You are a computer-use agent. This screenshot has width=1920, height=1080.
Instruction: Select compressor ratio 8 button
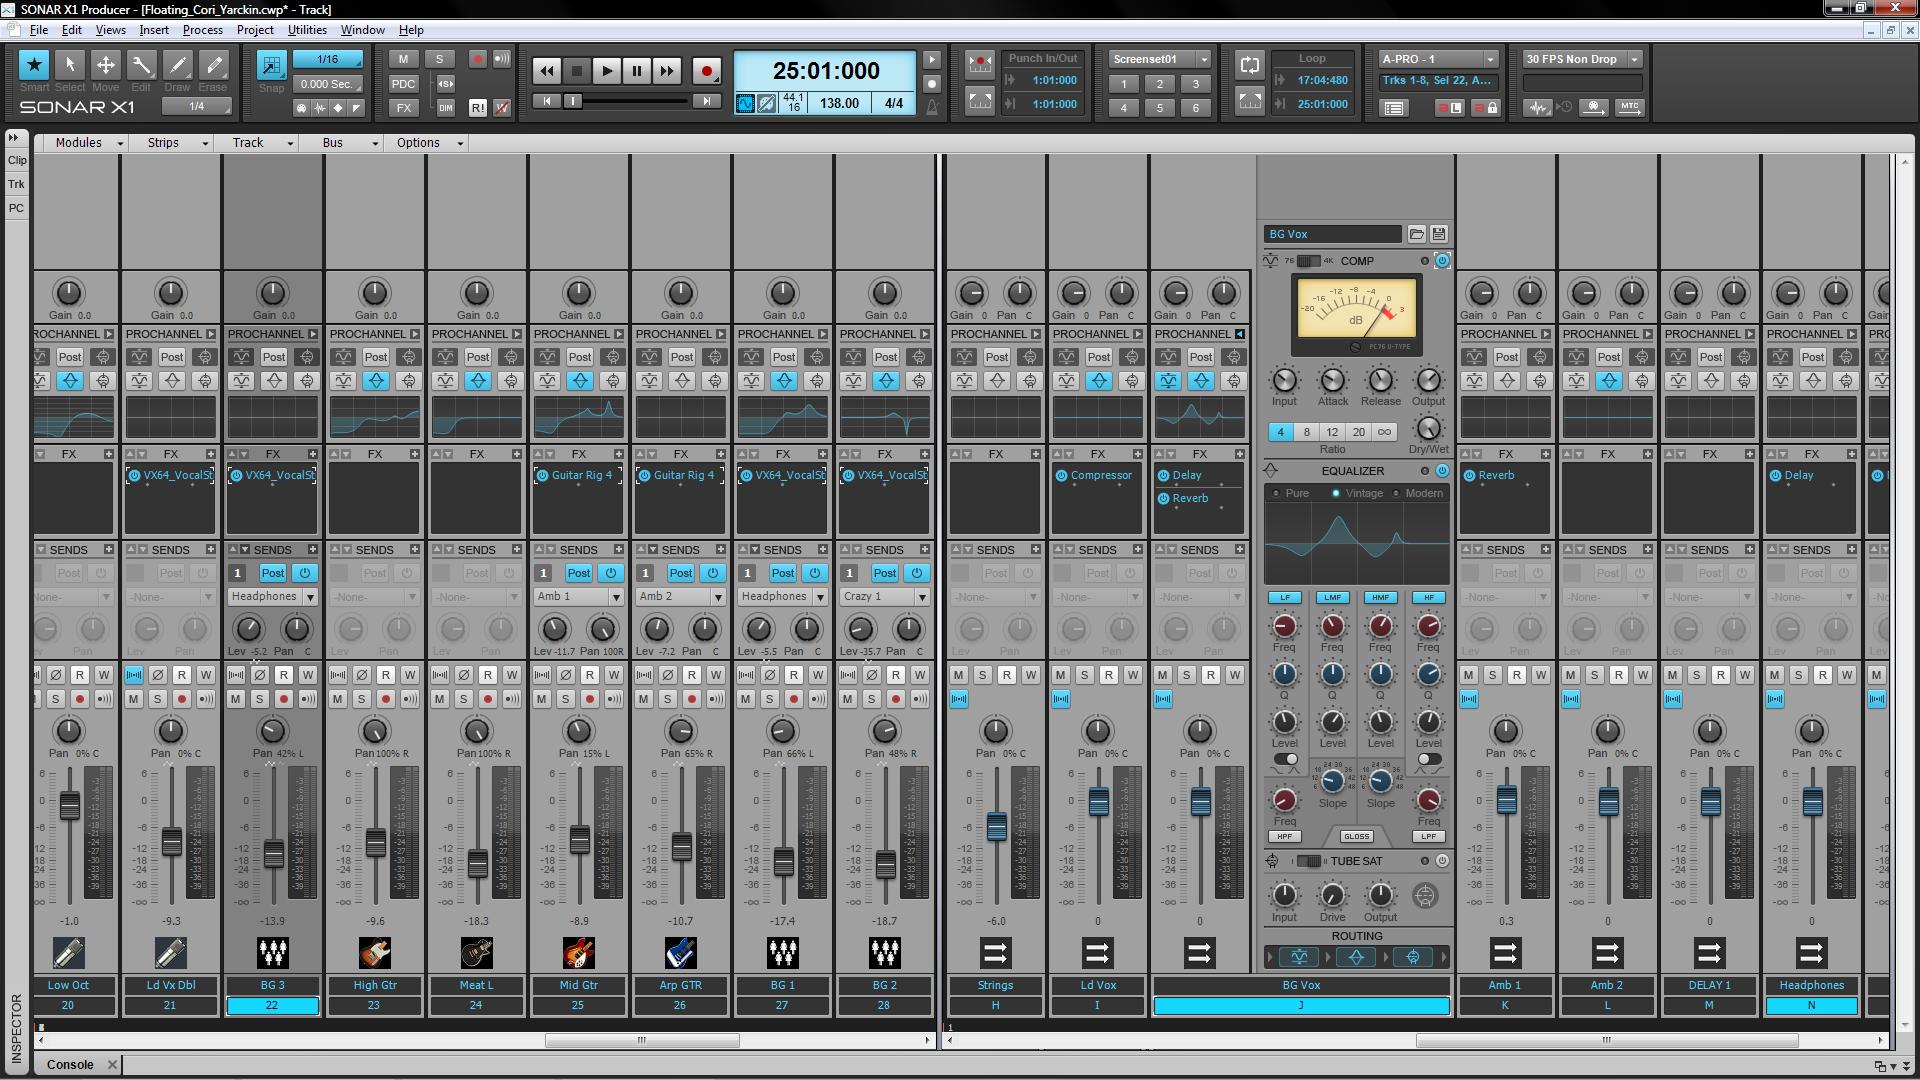pos(1306,432)
